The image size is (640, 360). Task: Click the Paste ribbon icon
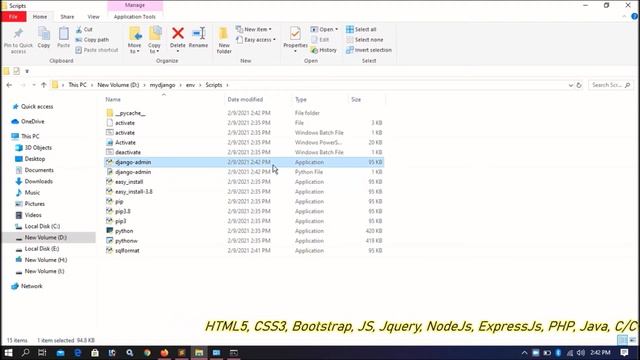[63, 38]
